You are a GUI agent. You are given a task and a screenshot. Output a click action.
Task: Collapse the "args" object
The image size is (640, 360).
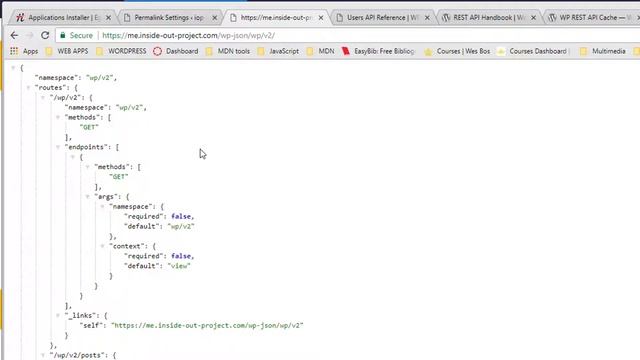[x=87, y=196]
